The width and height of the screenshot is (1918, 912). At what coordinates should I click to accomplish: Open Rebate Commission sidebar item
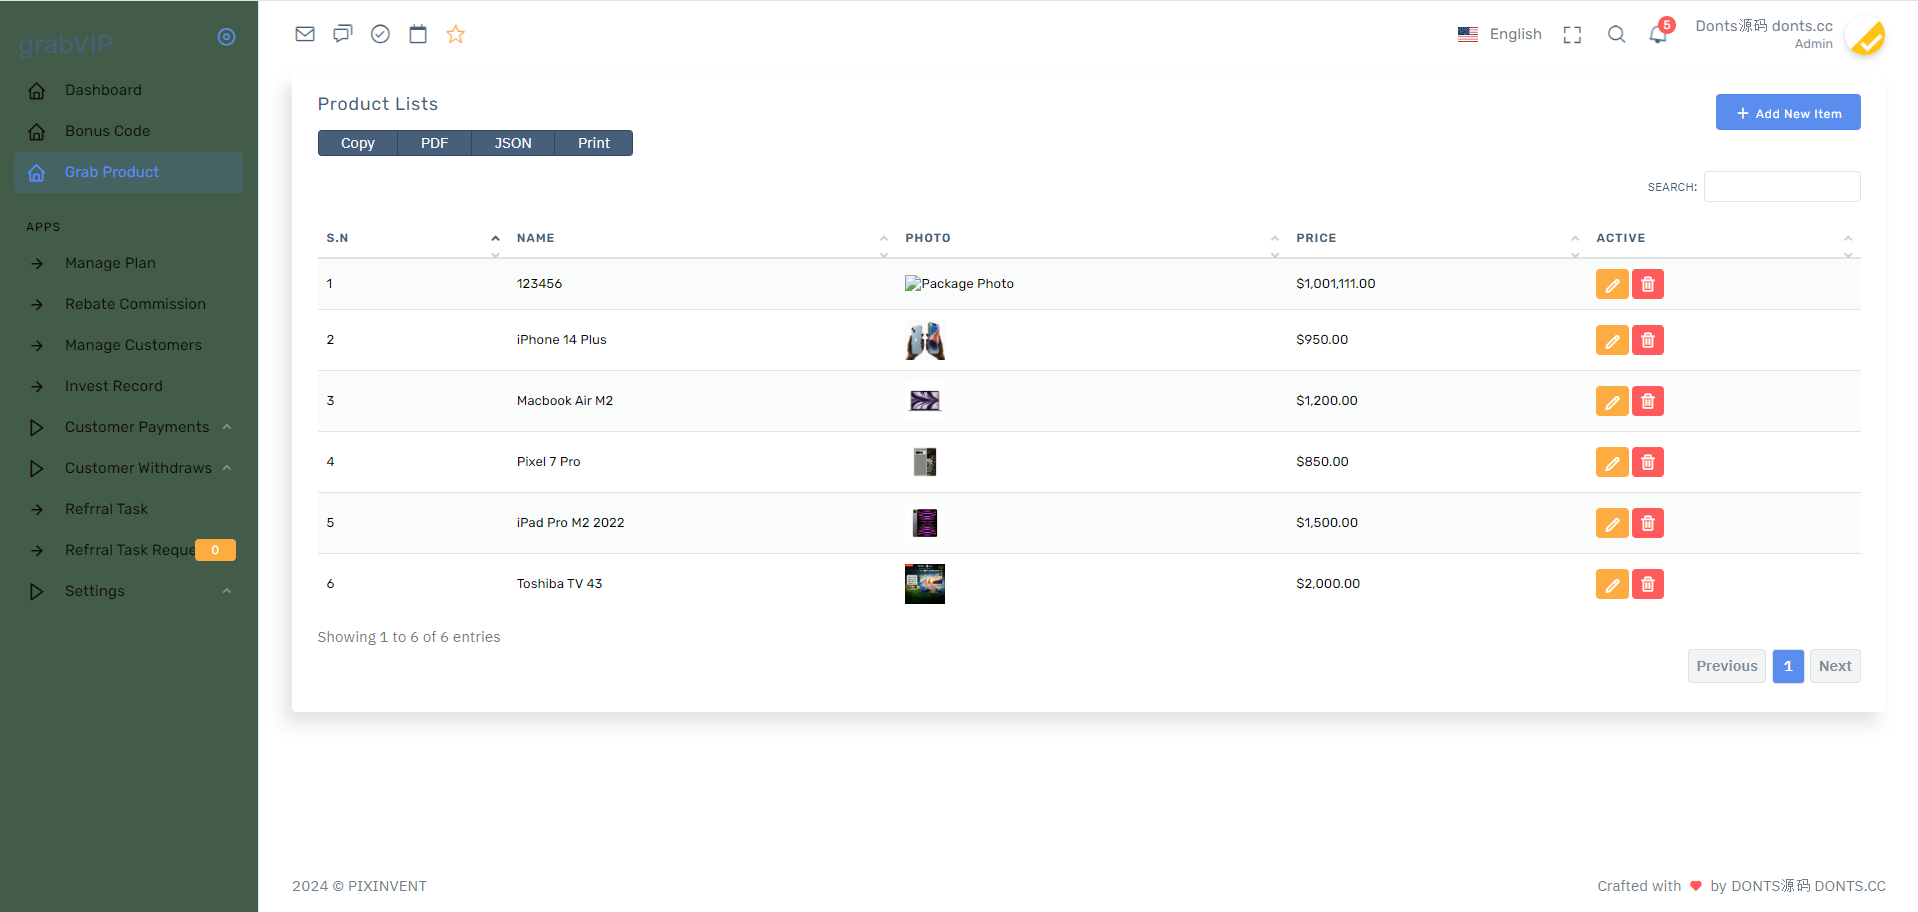pos(128,304)
